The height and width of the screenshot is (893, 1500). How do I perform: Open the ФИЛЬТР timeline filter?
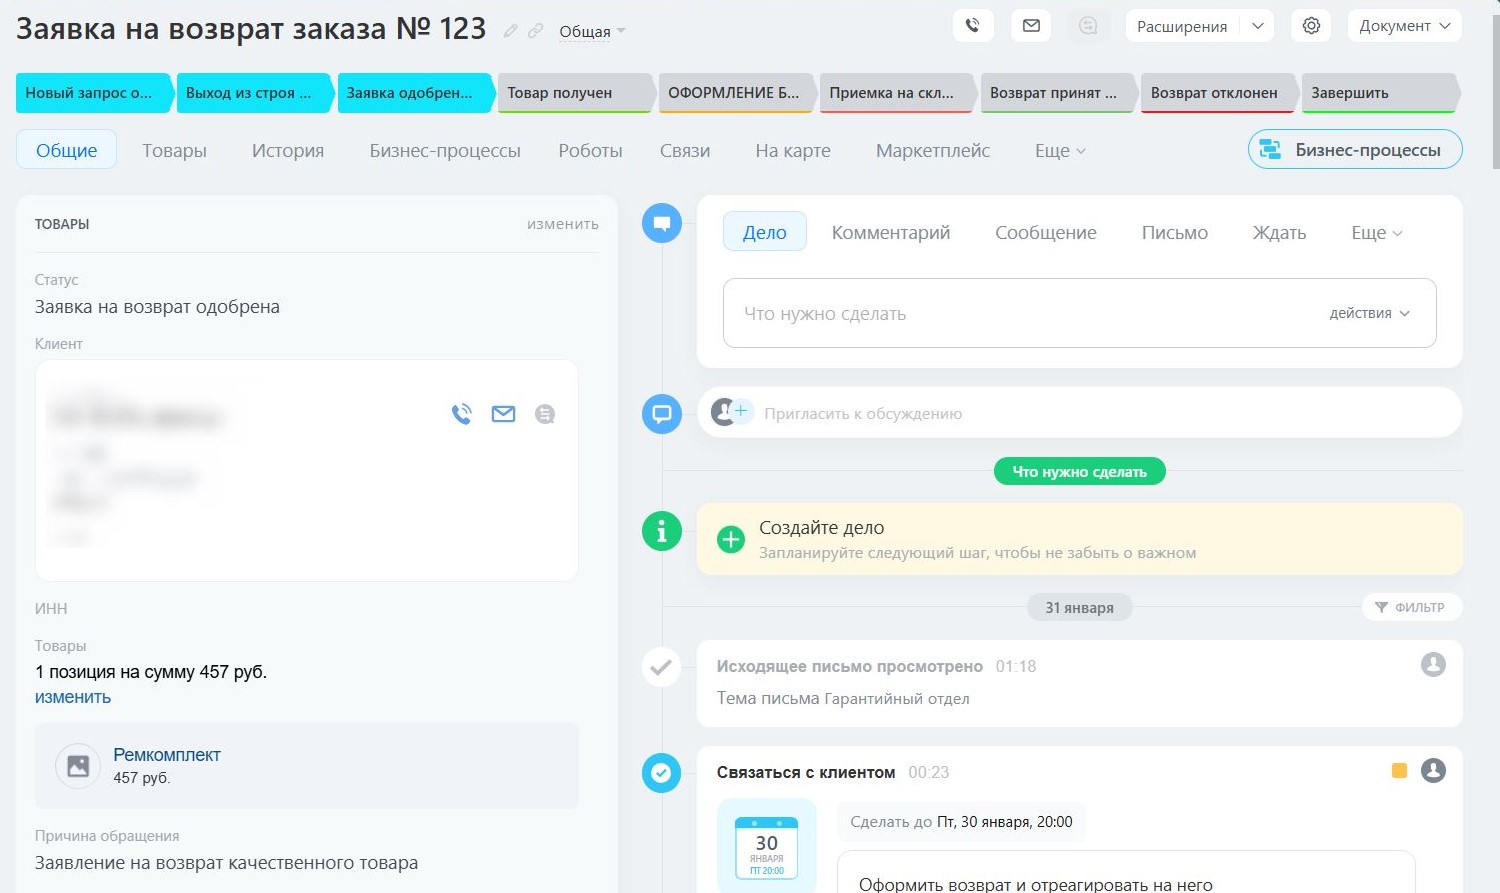[x=1411, y=607]
